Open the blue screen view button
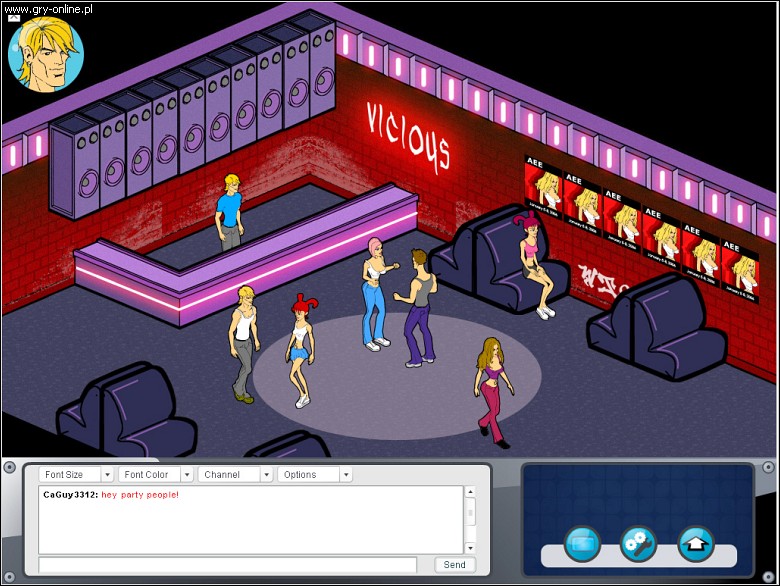780x586 pixels. (582, 544)
